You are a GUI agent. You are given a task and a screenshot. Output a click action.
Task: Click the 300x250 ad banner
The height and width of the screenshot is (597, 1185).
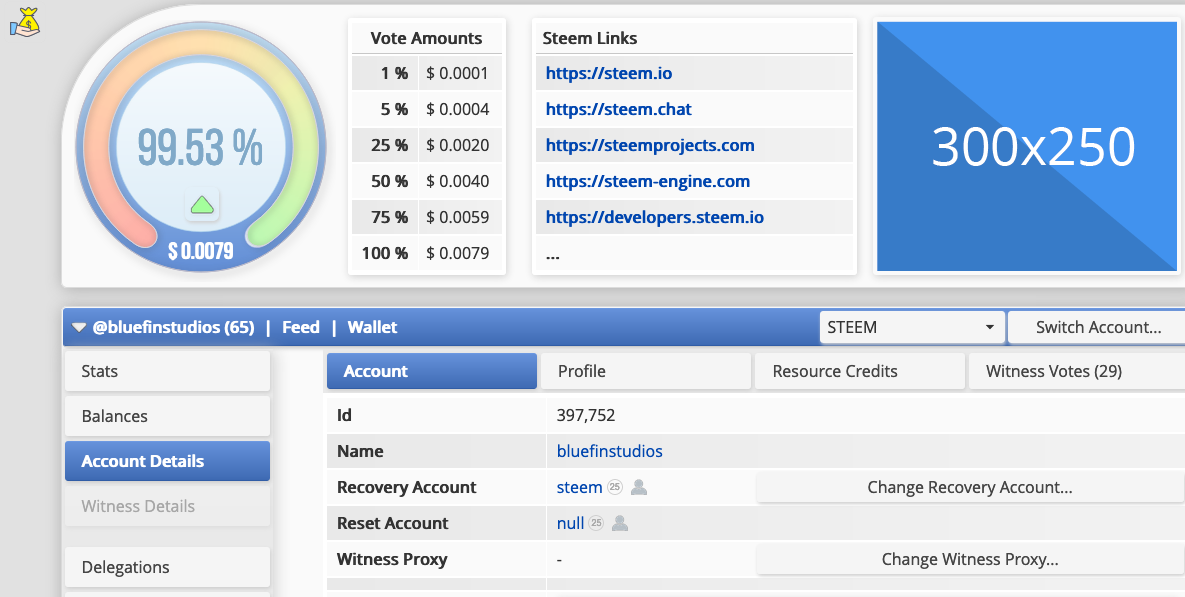[1027, 146]
